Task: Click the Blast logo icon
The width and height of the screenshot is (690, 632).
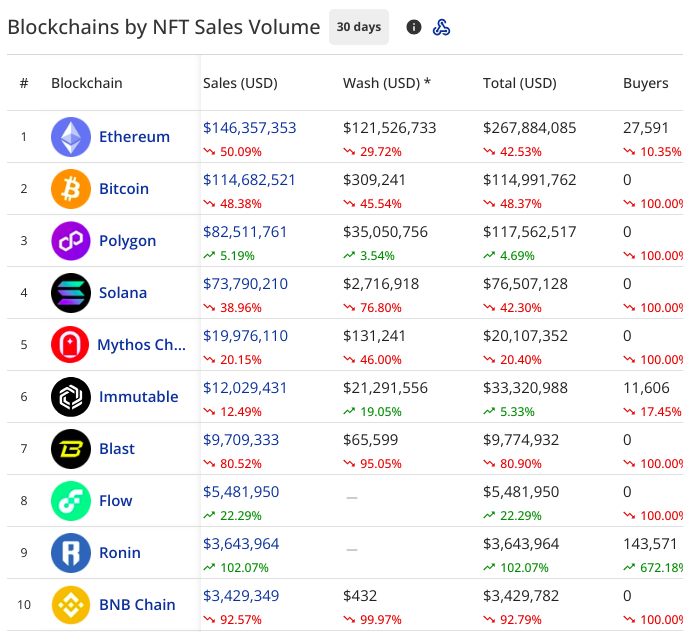Action: (71, 449)
